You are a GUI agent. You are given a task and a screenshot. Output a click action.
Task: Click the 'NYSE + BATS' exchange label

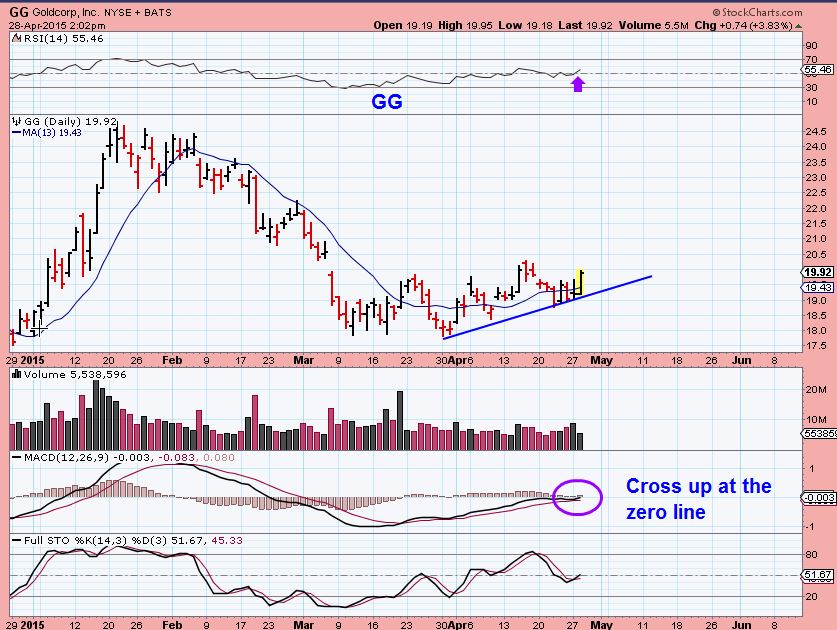tap(138, 12)
